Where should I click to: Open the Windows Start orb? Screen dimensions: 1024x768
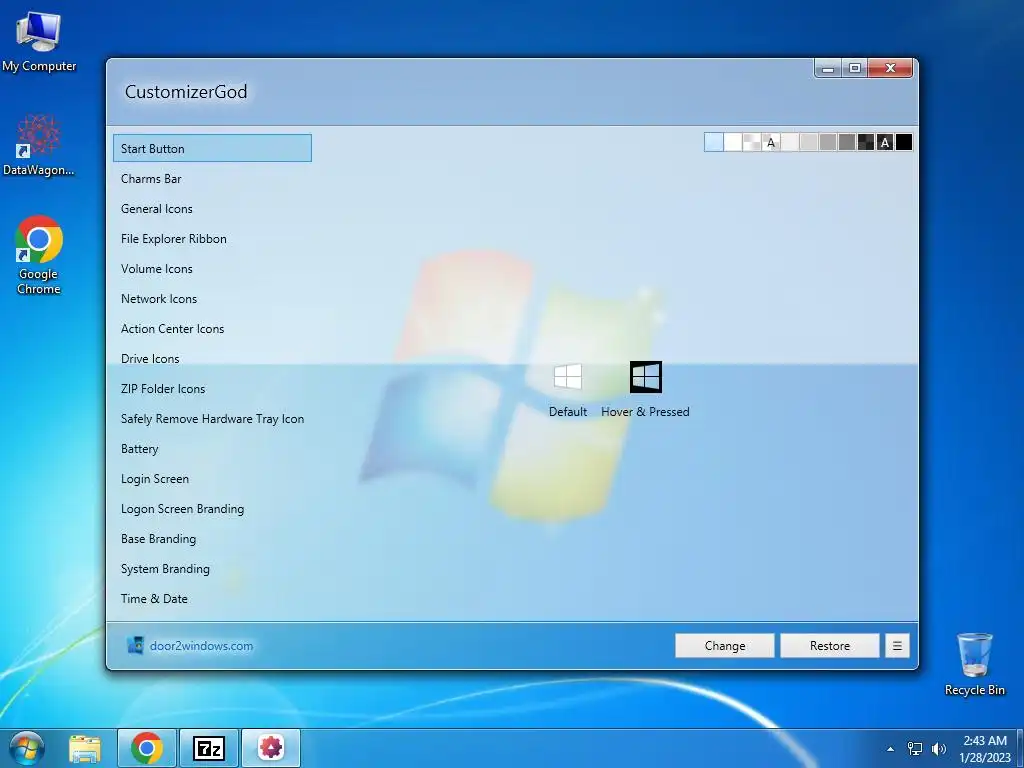coord(27,748)
